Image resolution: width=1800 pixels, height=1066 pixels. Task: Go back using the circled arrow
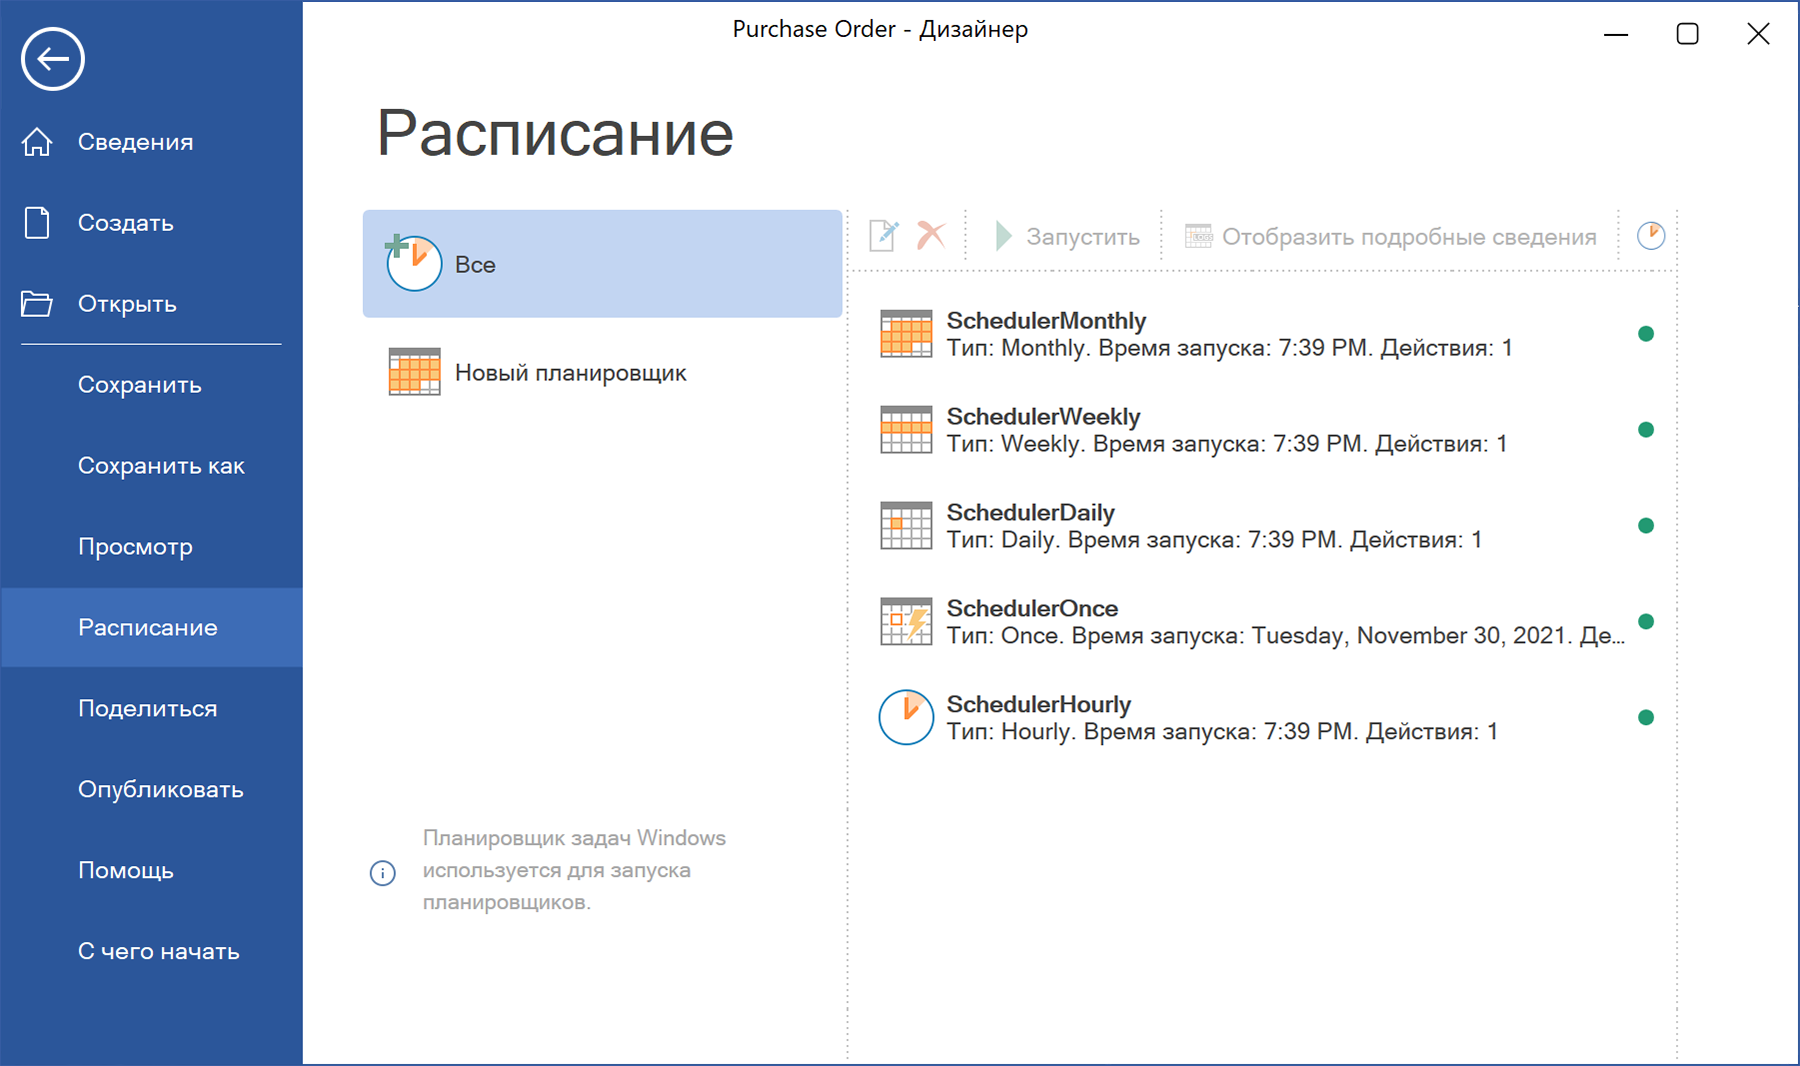(53, 59)
